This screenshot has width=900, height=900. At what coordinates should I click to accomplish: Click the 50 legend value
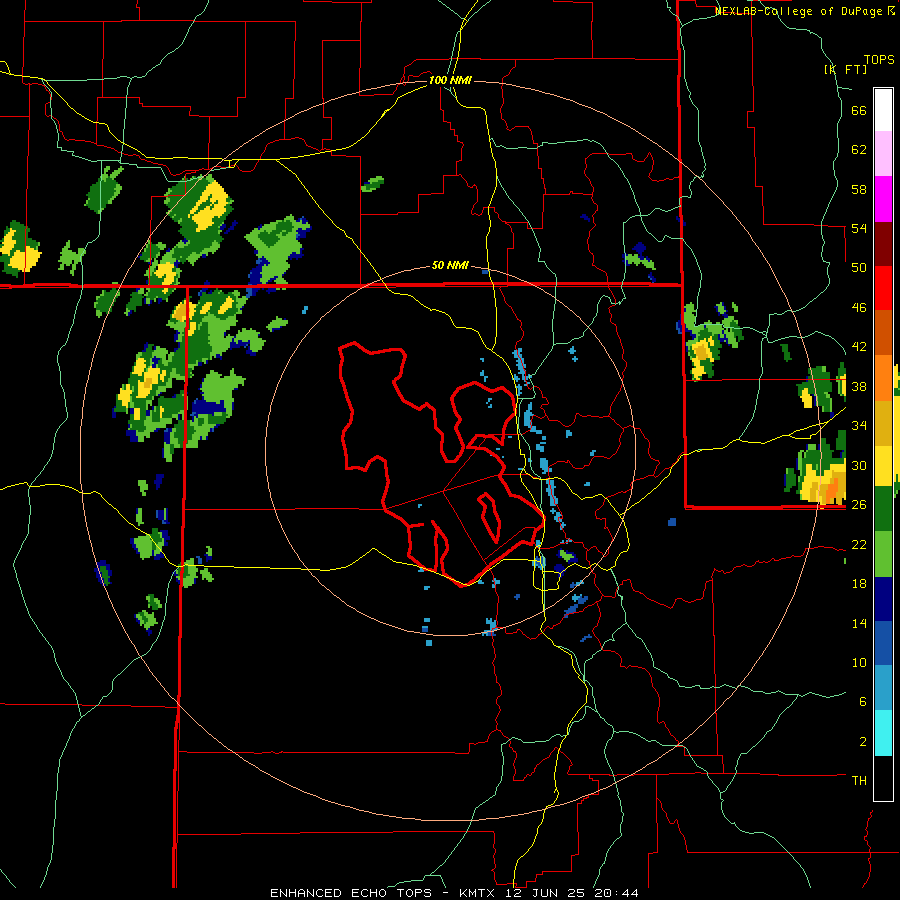click(x=859, y=268)
